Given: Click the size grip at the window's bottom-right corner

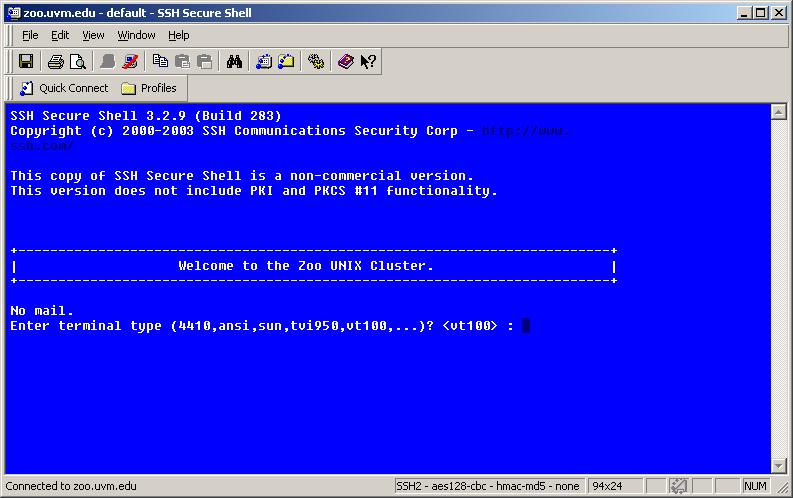Looking at the screenshot, I should pyautogui.click(x=783, y=487).
